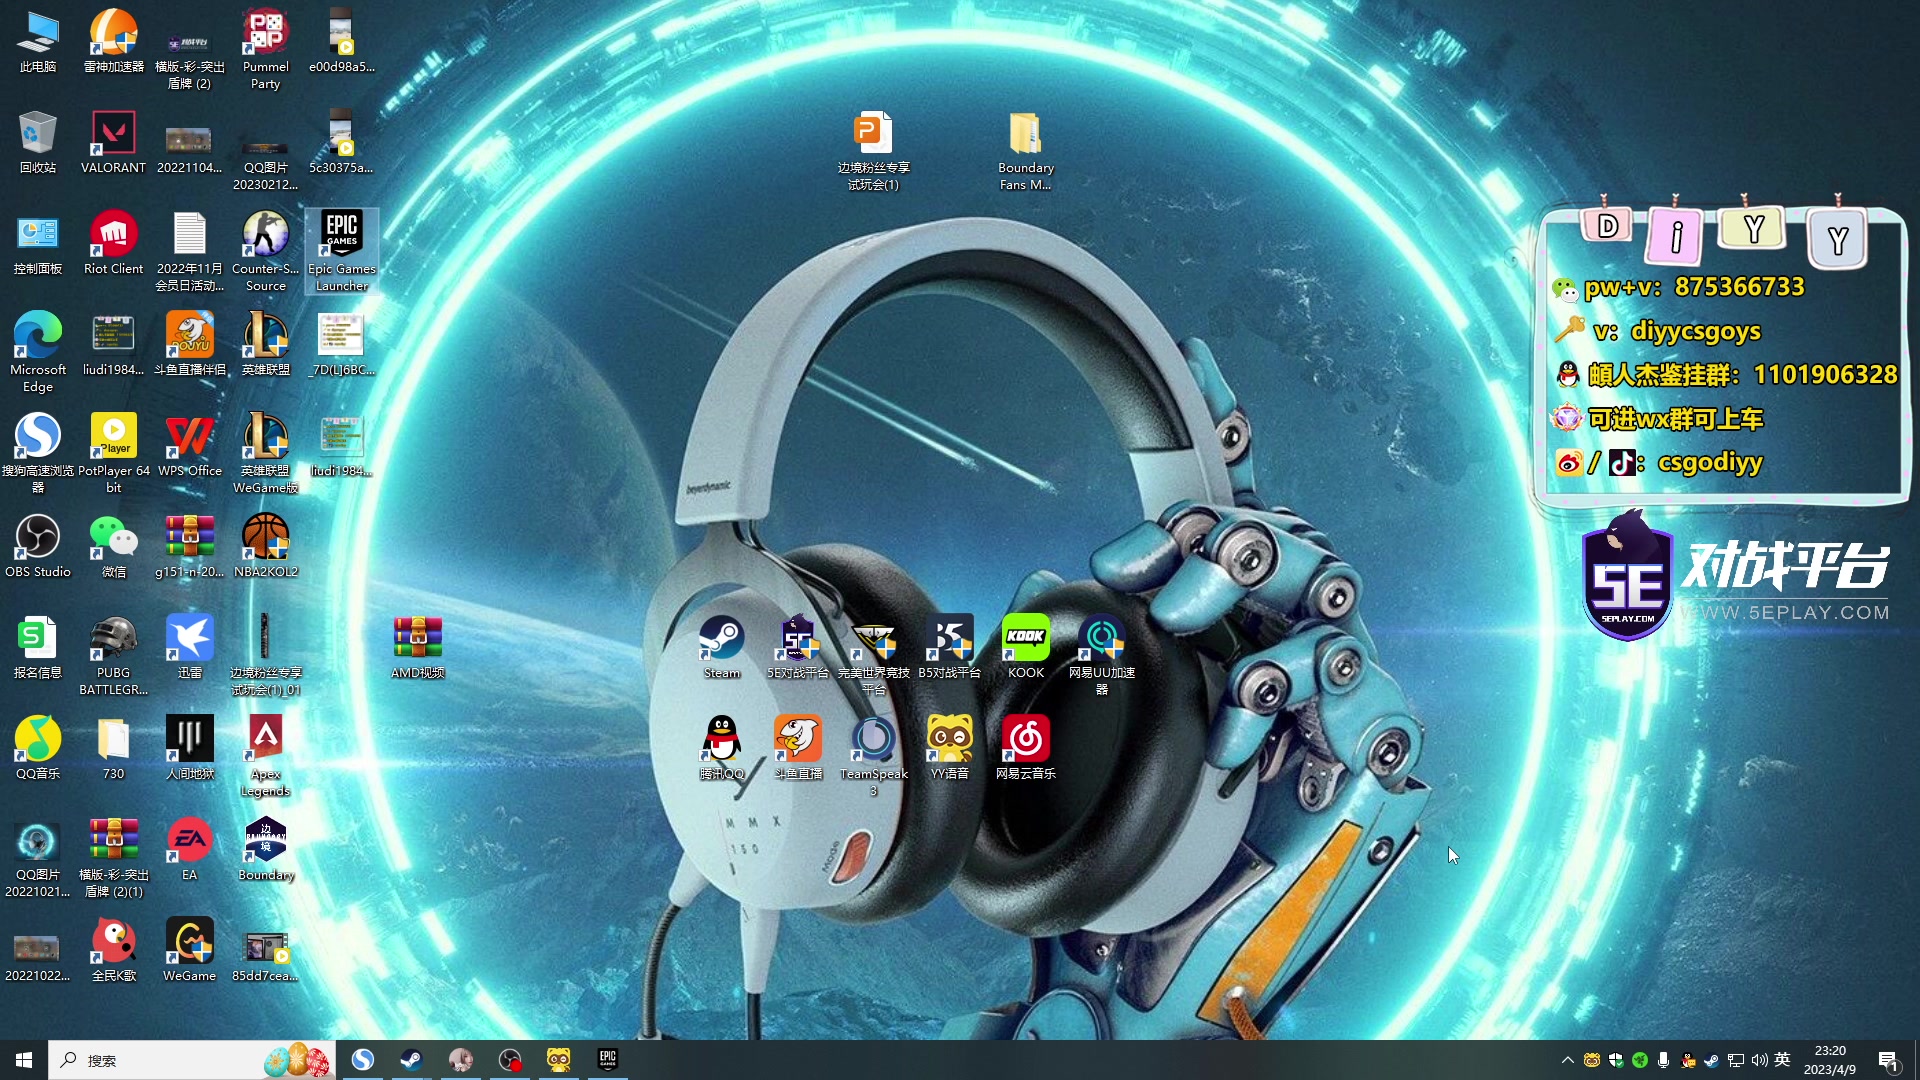Launch B5对战平台 shortcut
The width and height of the screenshot is (1920, 1080).
coord(949,646)
